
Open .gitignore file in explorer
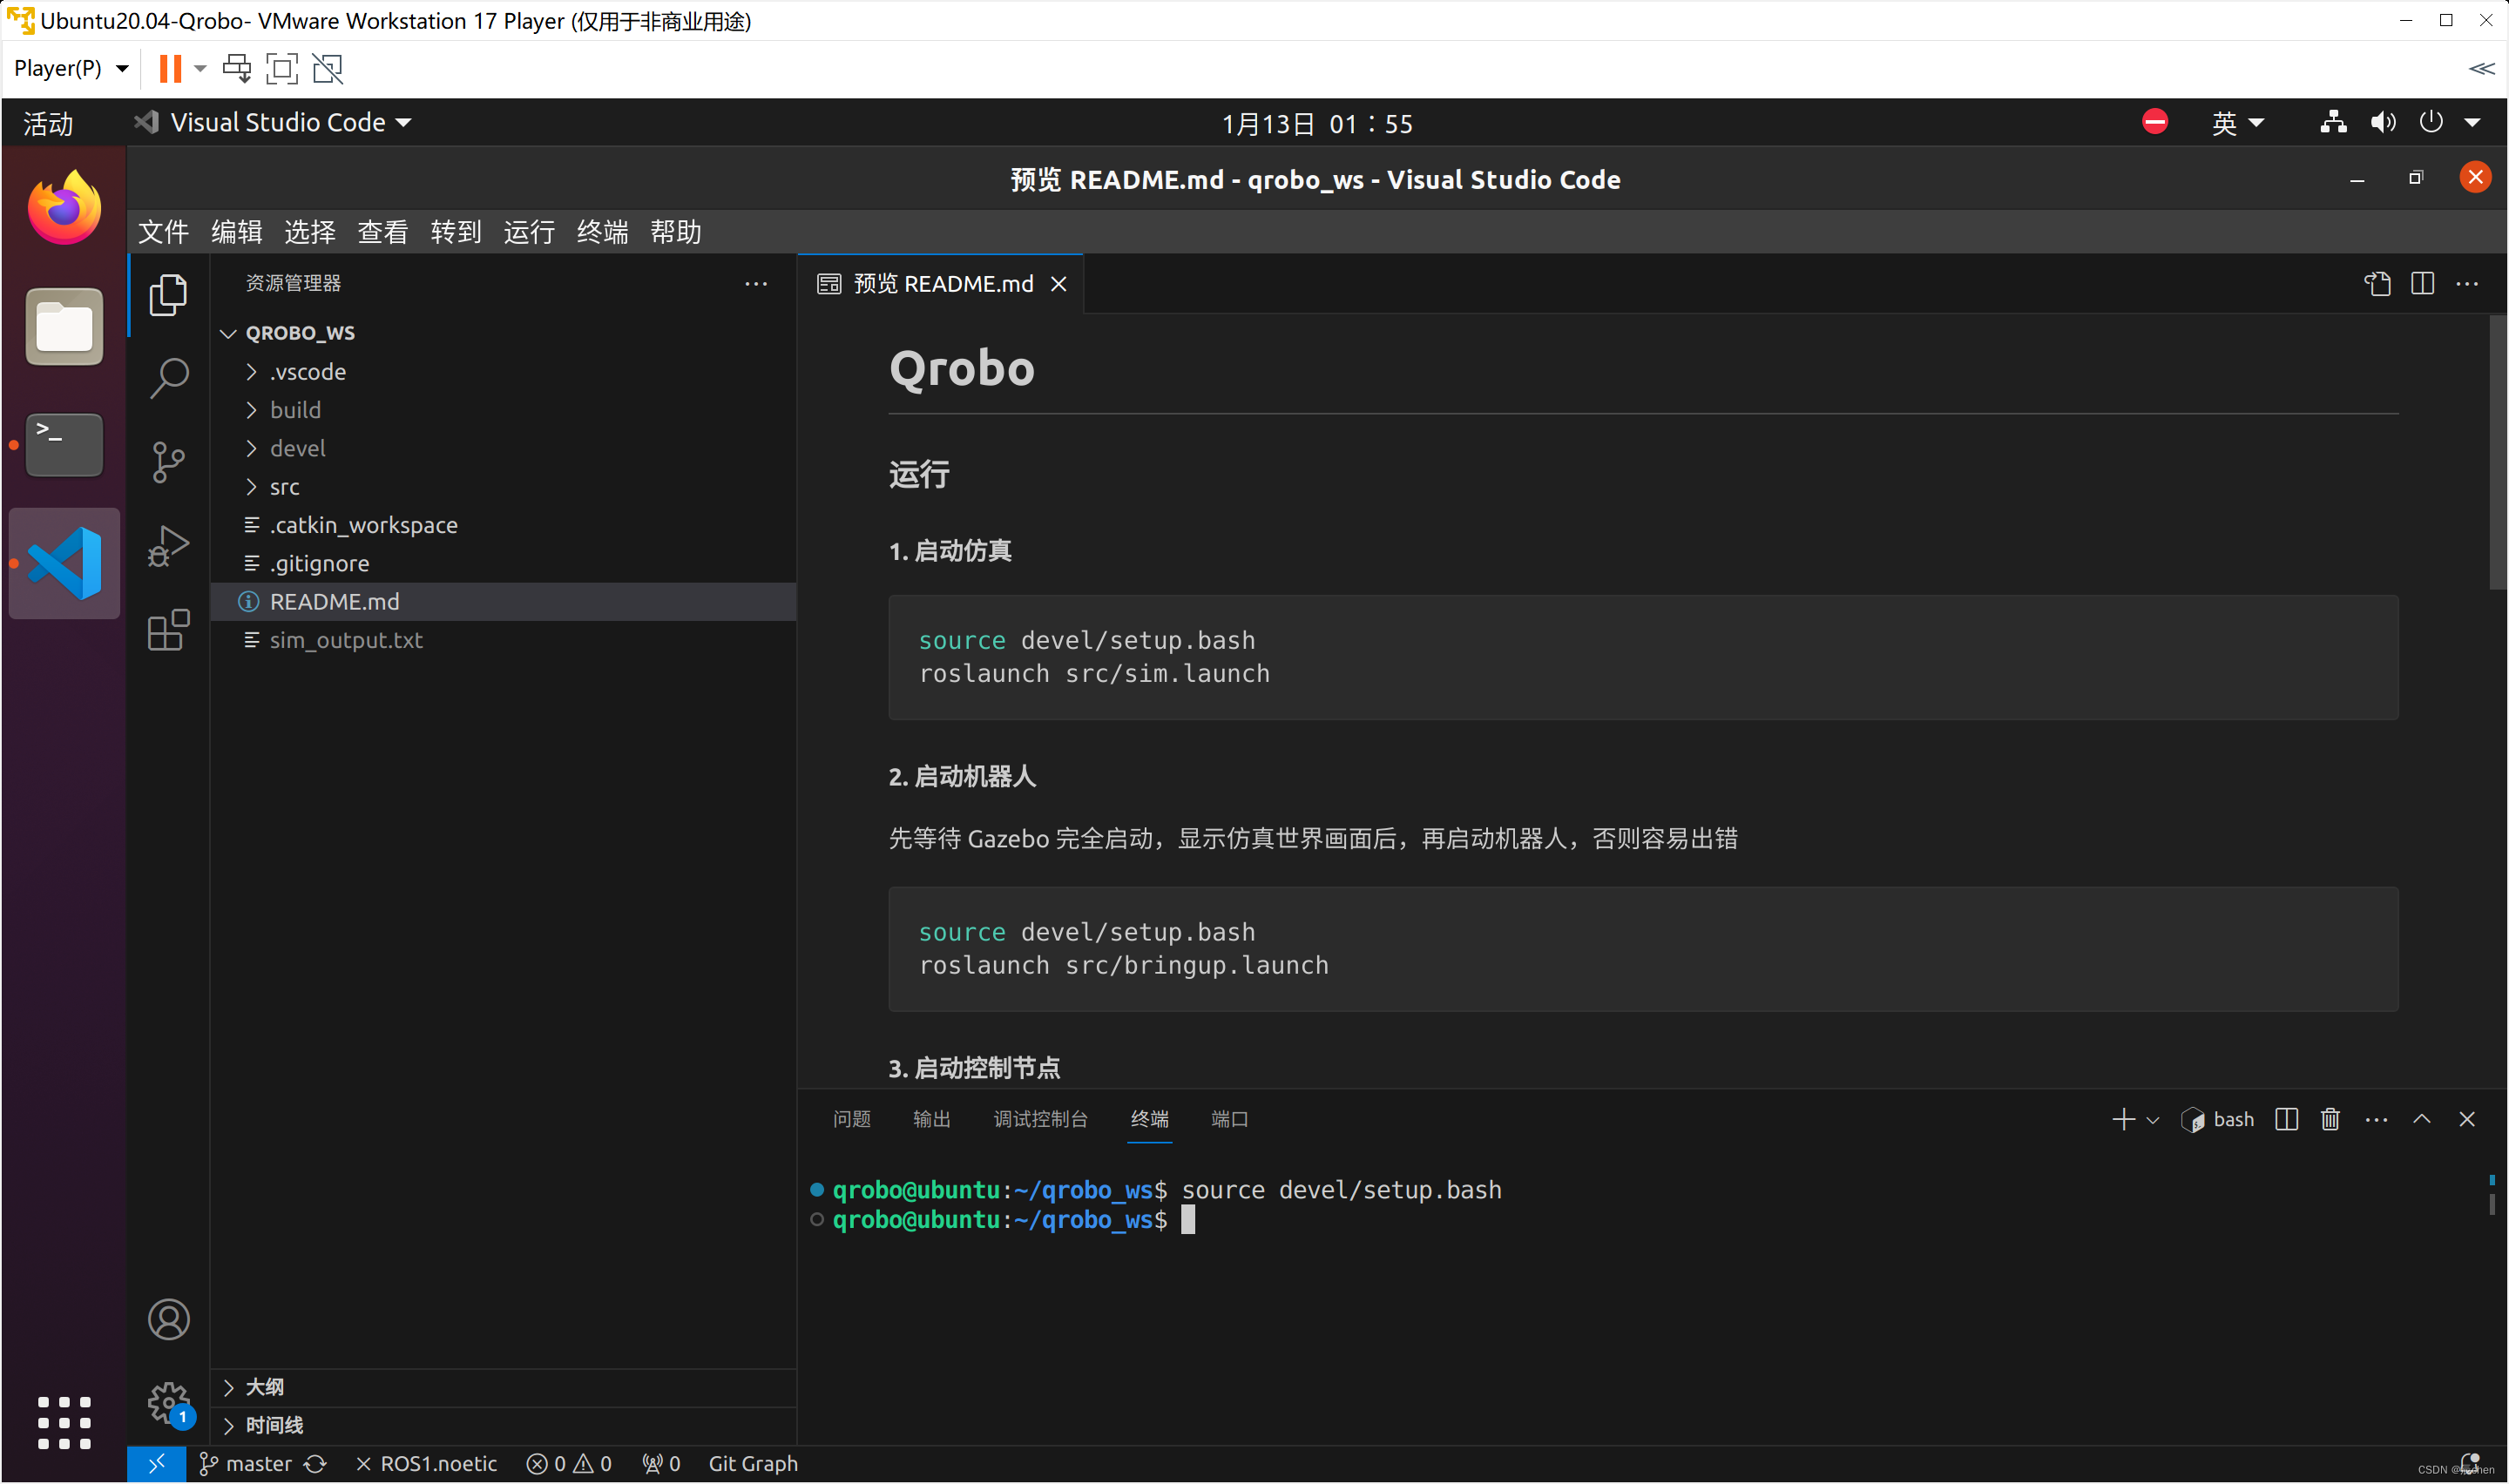(504, 564)
